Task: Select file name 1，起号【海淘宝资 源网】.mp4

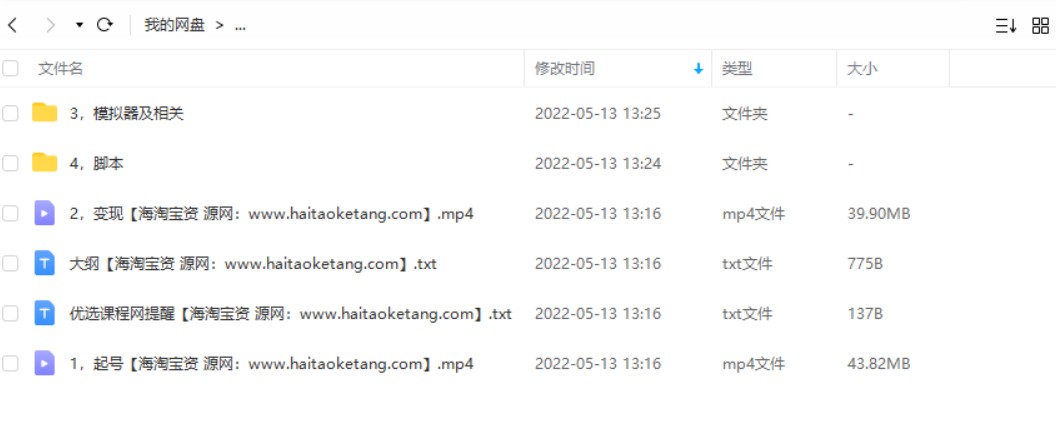Action: coord(271,365)
